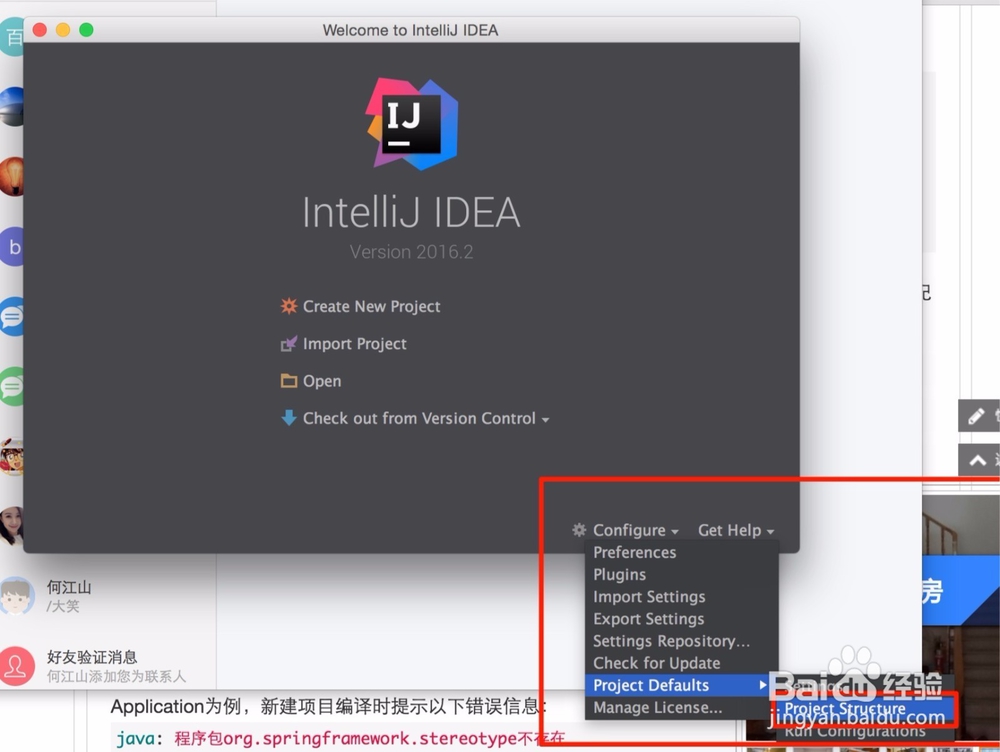Open Settings Repository... menu item
Image resolution: width=1000 pixels, height=752 pixels.
point(681,641)
